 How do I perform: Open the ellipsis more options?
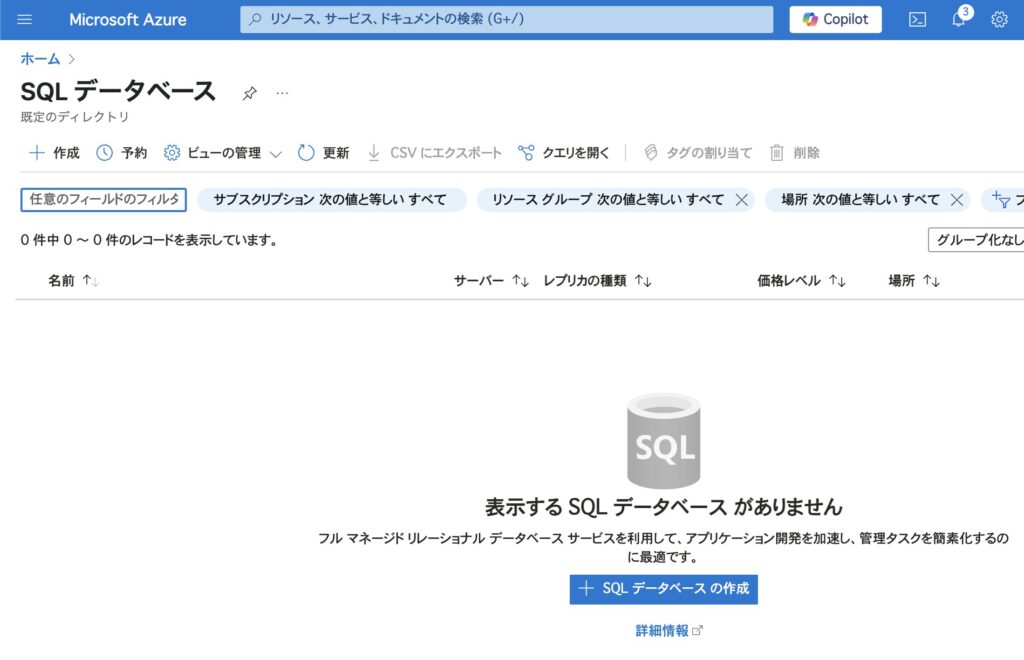pos(282,93)
